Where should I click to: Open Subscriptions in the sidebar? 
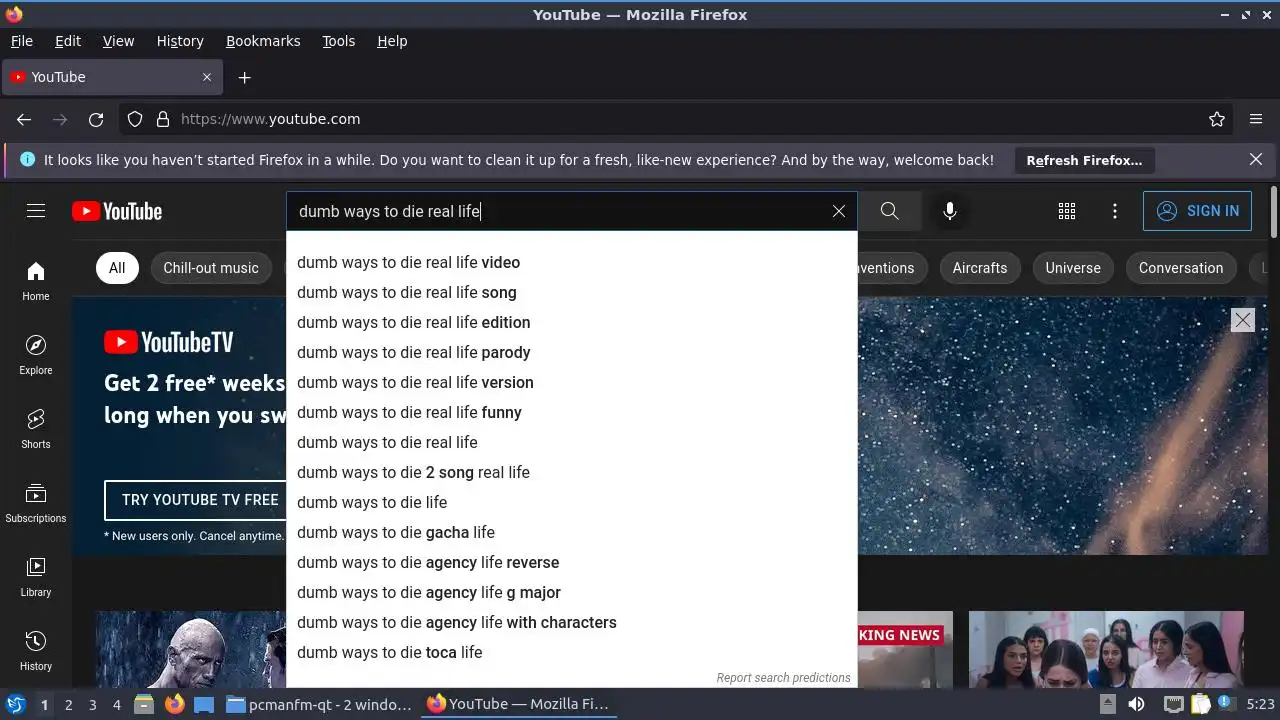coord(36,503)
